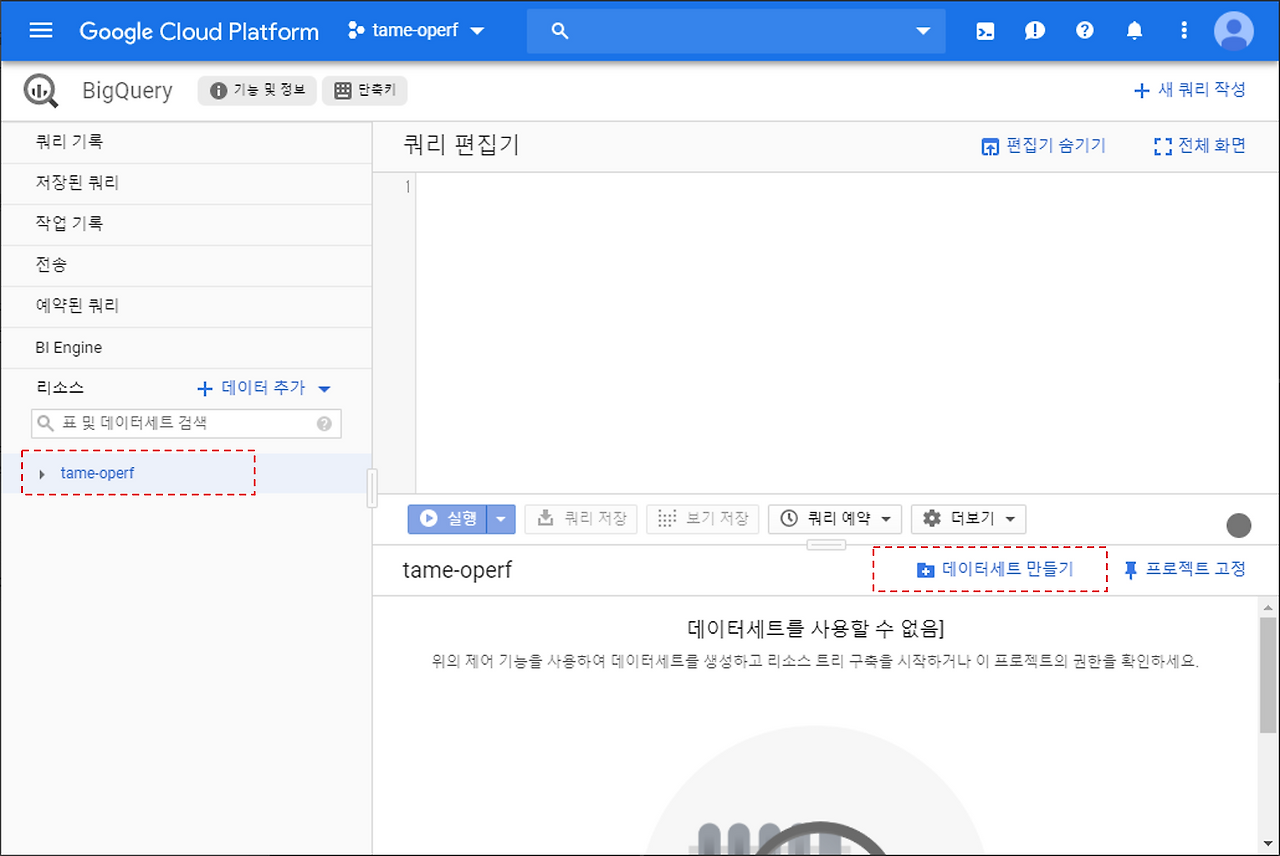Click the search magnifier in top bar
Image resolution: width=1280 pixels, height=856 pixels.
[560, 31]
